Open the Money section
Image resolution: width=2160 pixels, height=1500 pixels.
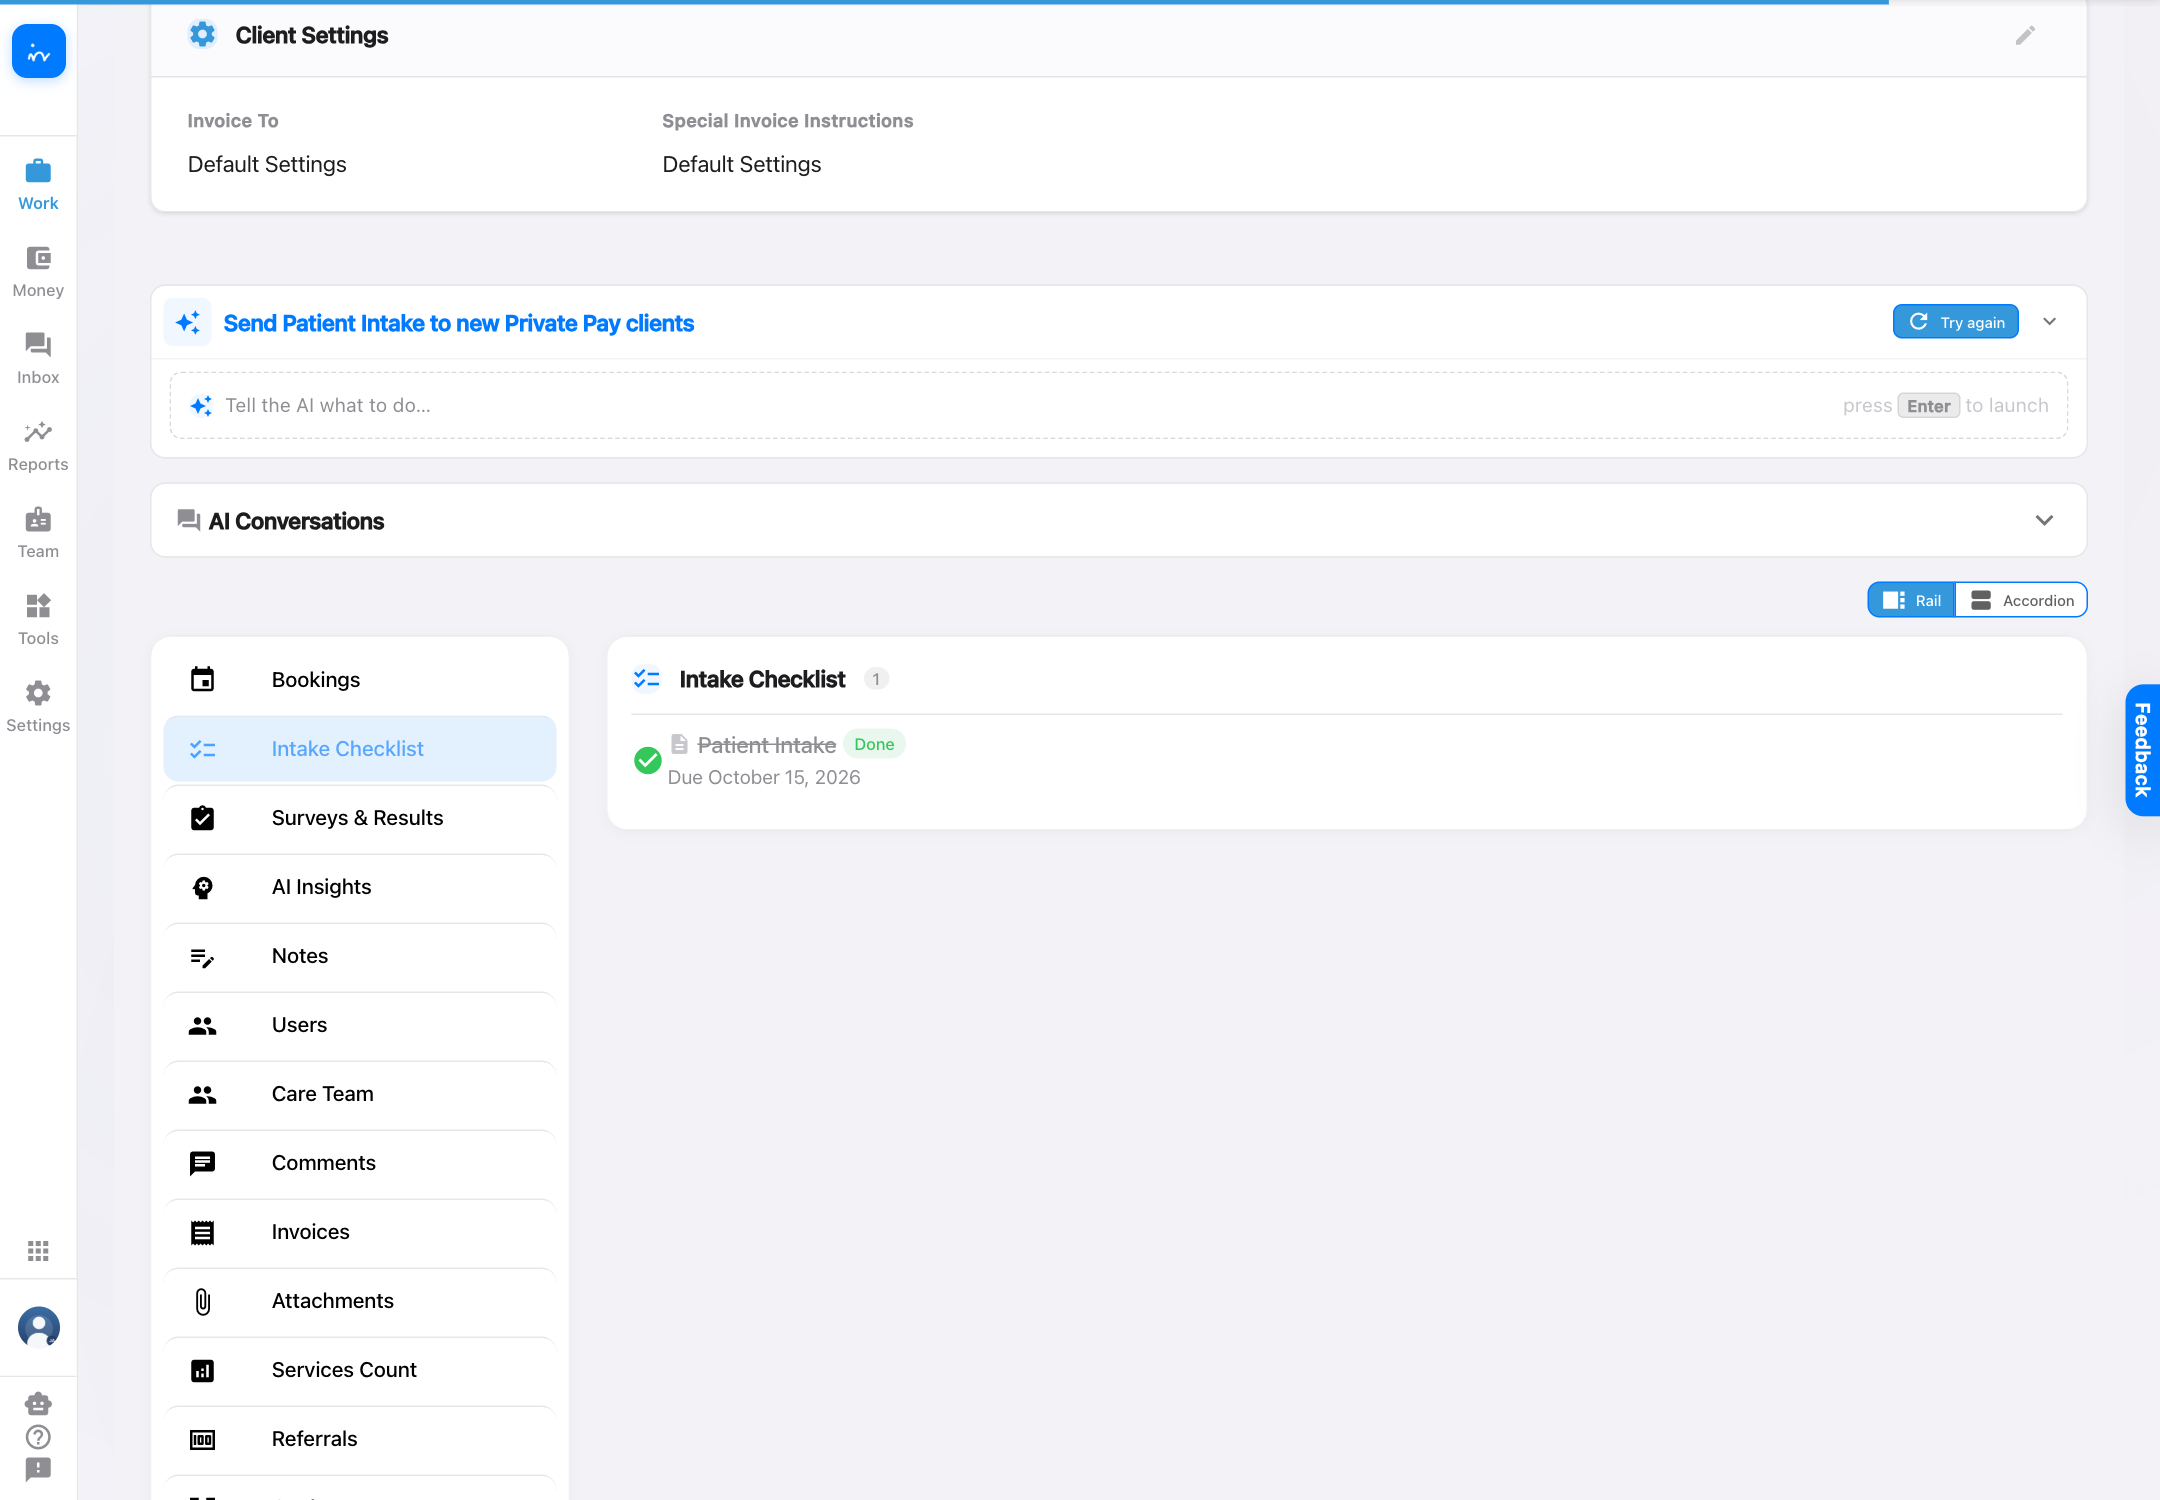coord(38,272)
